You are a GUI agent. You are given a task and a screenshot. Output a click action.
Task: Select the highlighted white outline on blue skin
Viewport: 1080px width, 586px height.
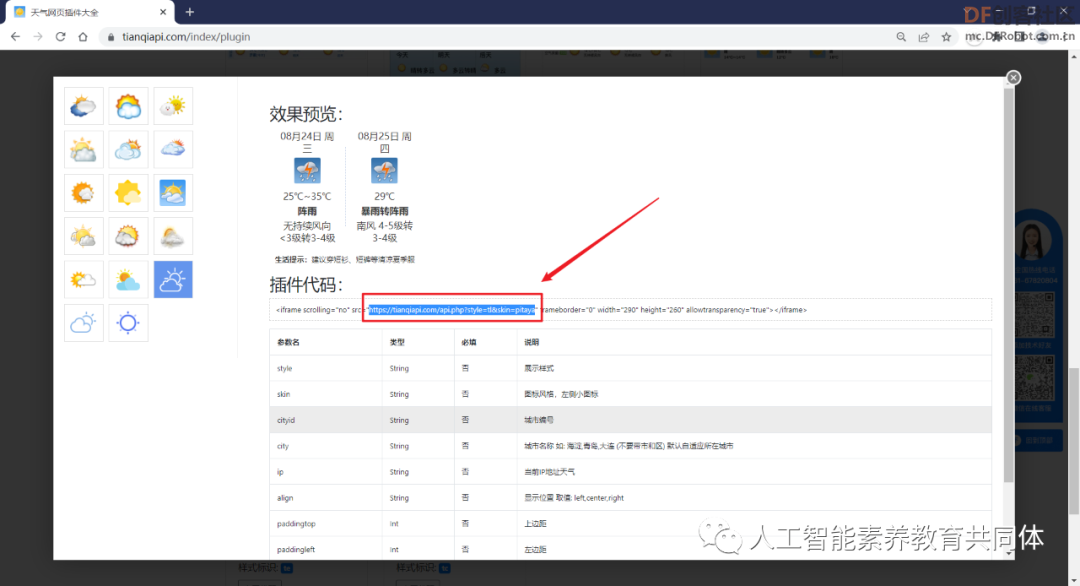(x=173, y=280)
